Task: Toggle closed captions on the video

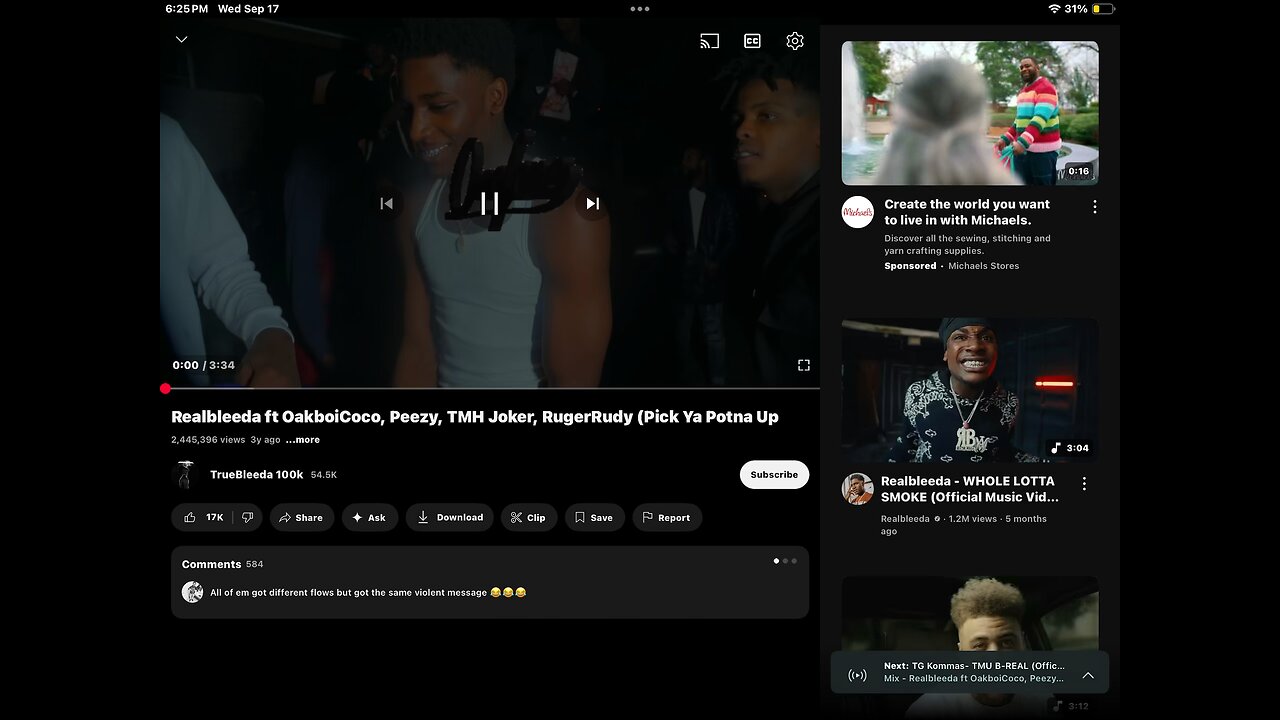Action: pos(752,41)
